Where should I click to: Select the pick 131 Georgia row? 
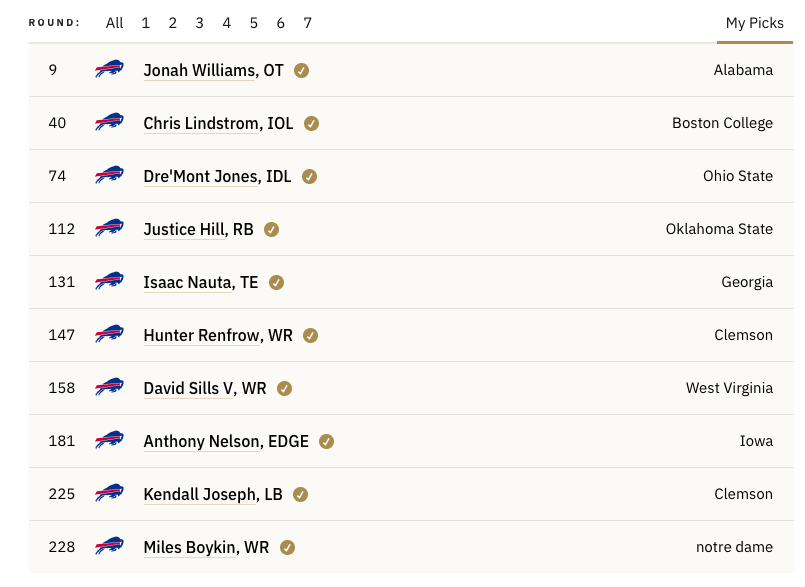[x=411, y=282]
